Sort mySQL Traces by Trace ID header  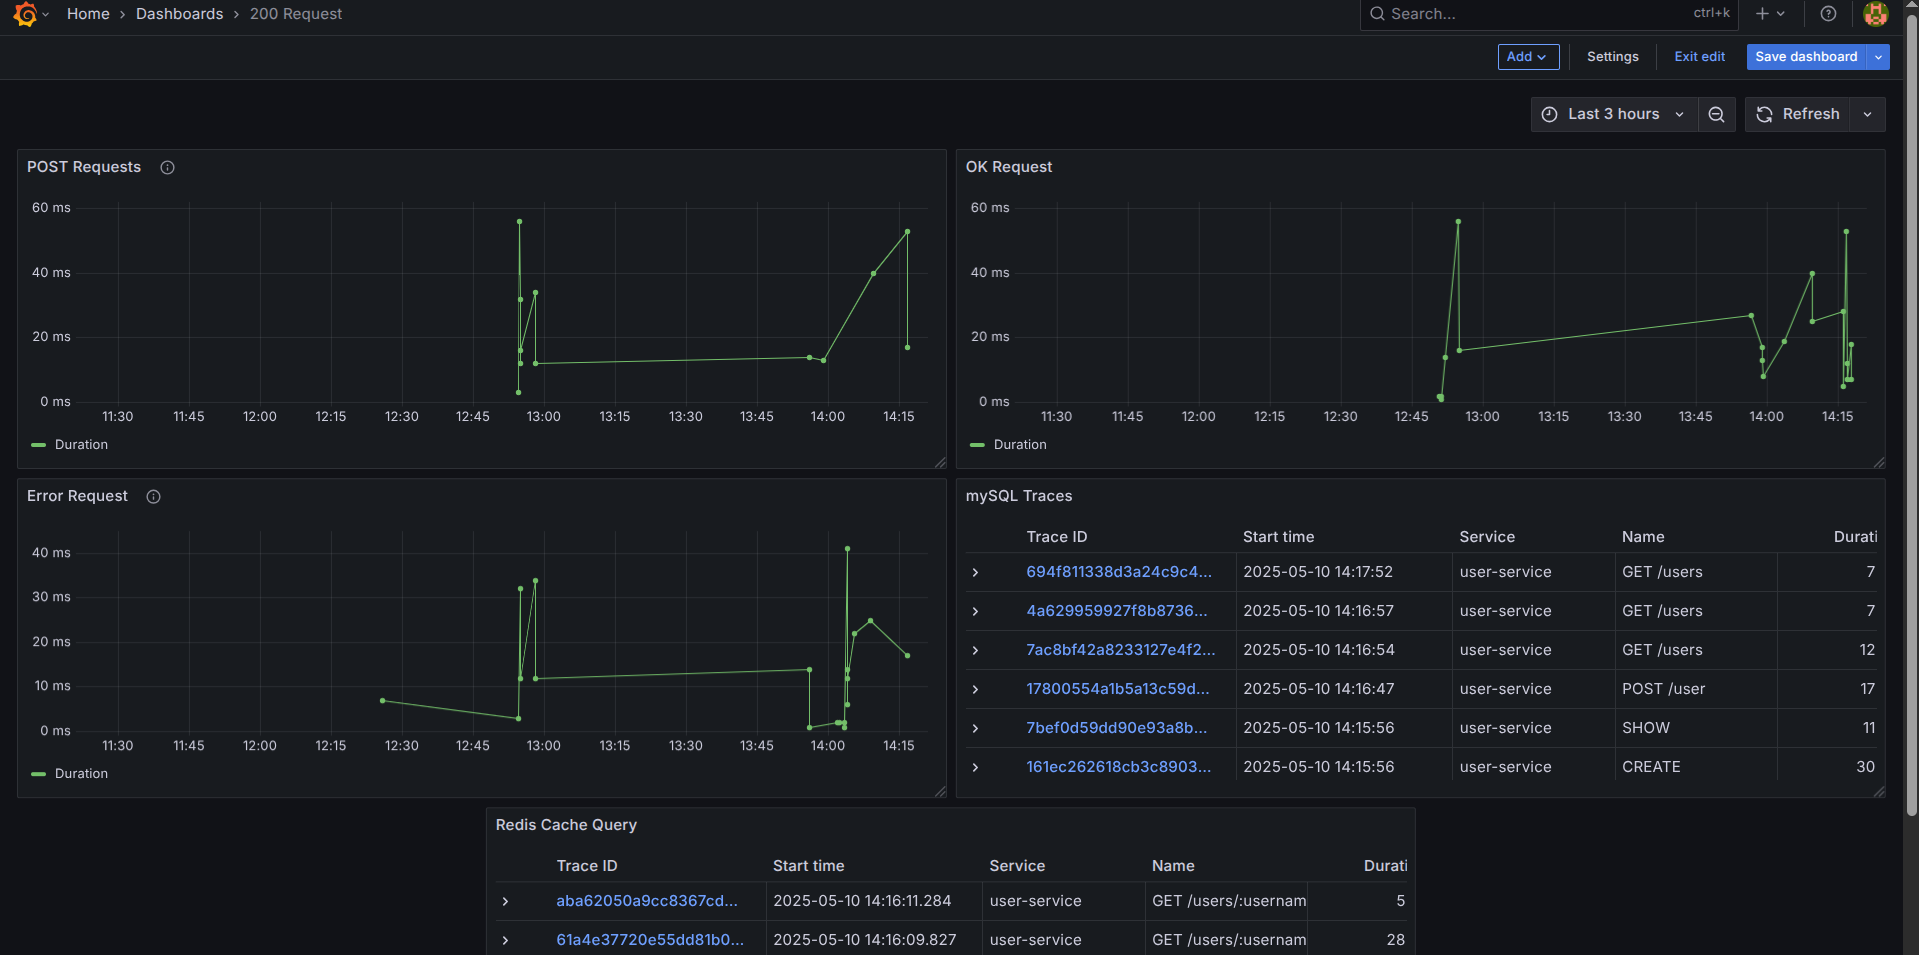click(x=1056, y=537)
